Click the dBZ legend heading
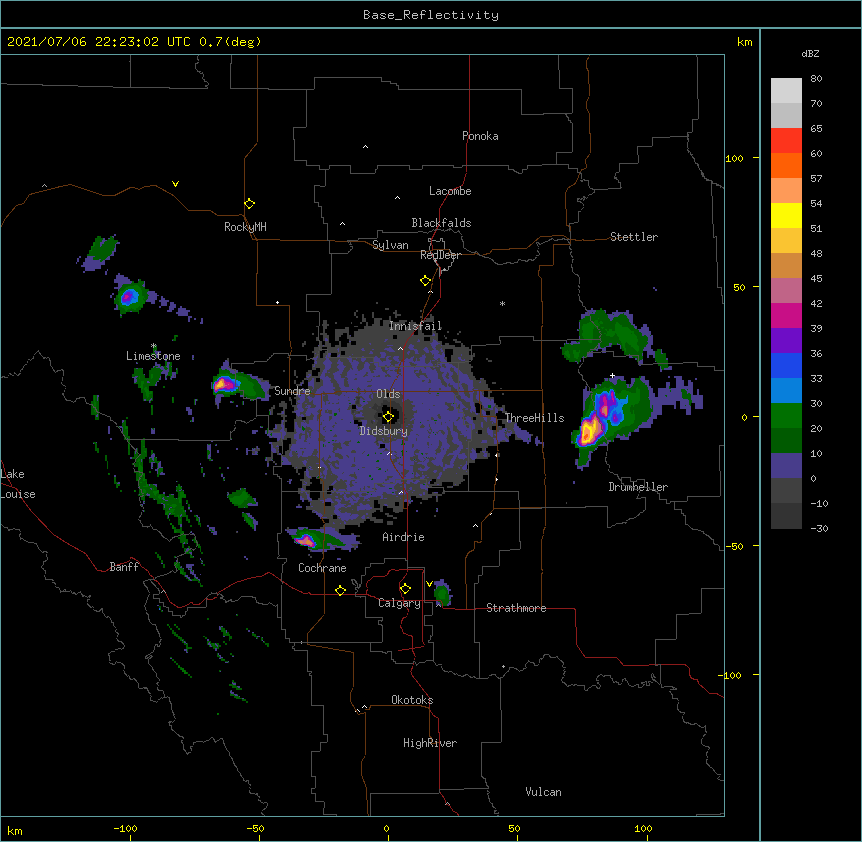This screenshot has height=842, width=862. tap(810, 53)
